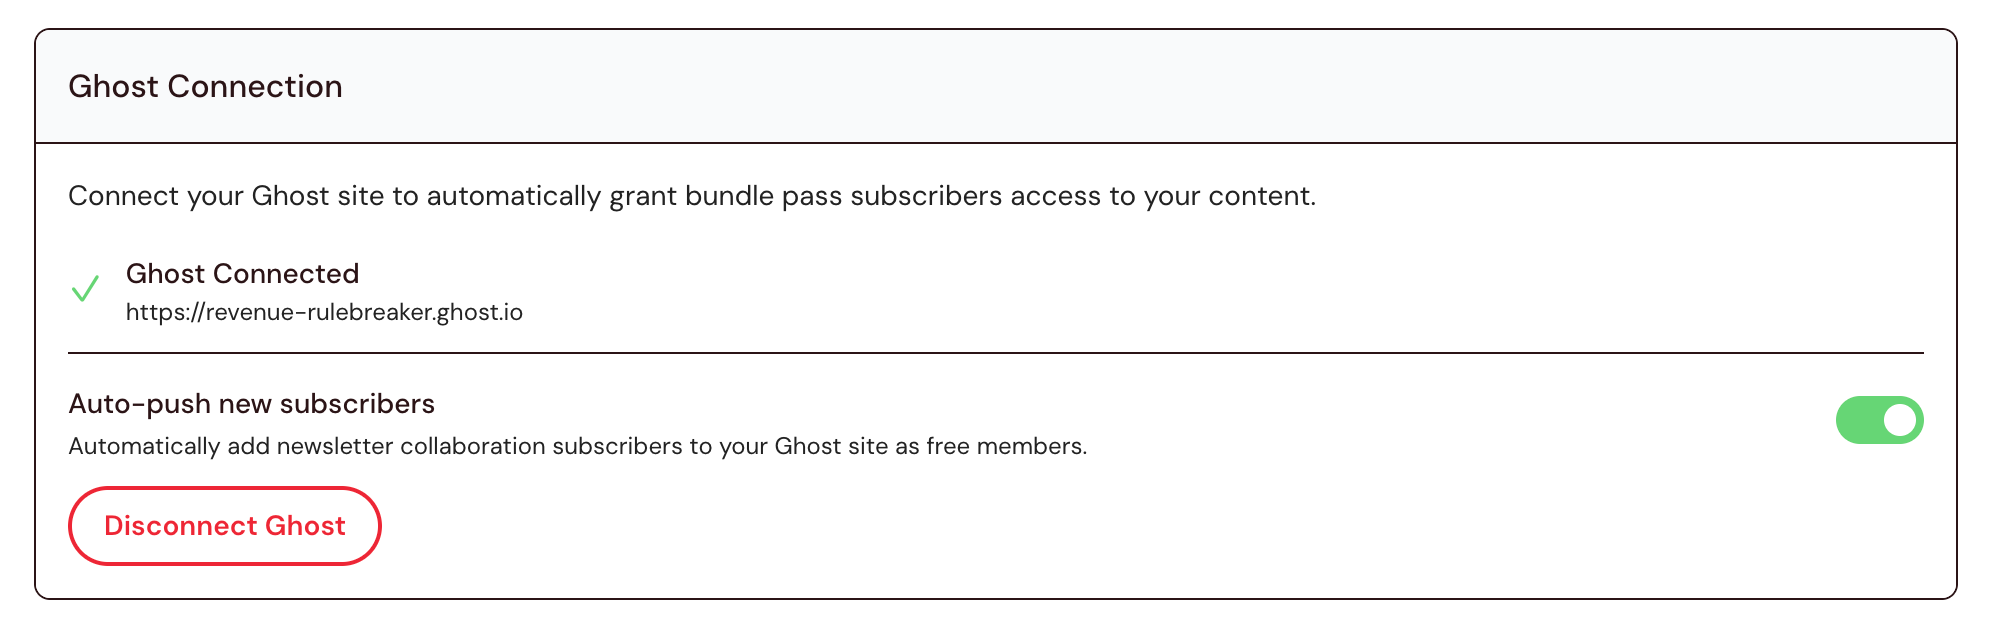Click the Automatically add newsletter subscribers description
Screen dimensions: 1990x644
tap(577, 446)
